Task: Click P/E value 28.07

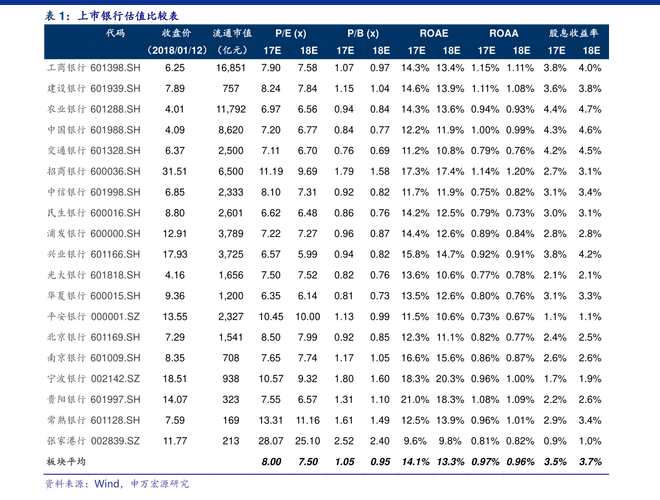Action: 271,441
